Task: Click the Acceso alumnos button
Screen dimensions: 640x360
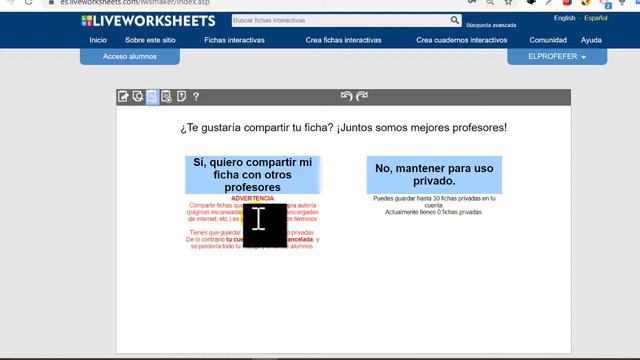Action: tap(130, 56)
